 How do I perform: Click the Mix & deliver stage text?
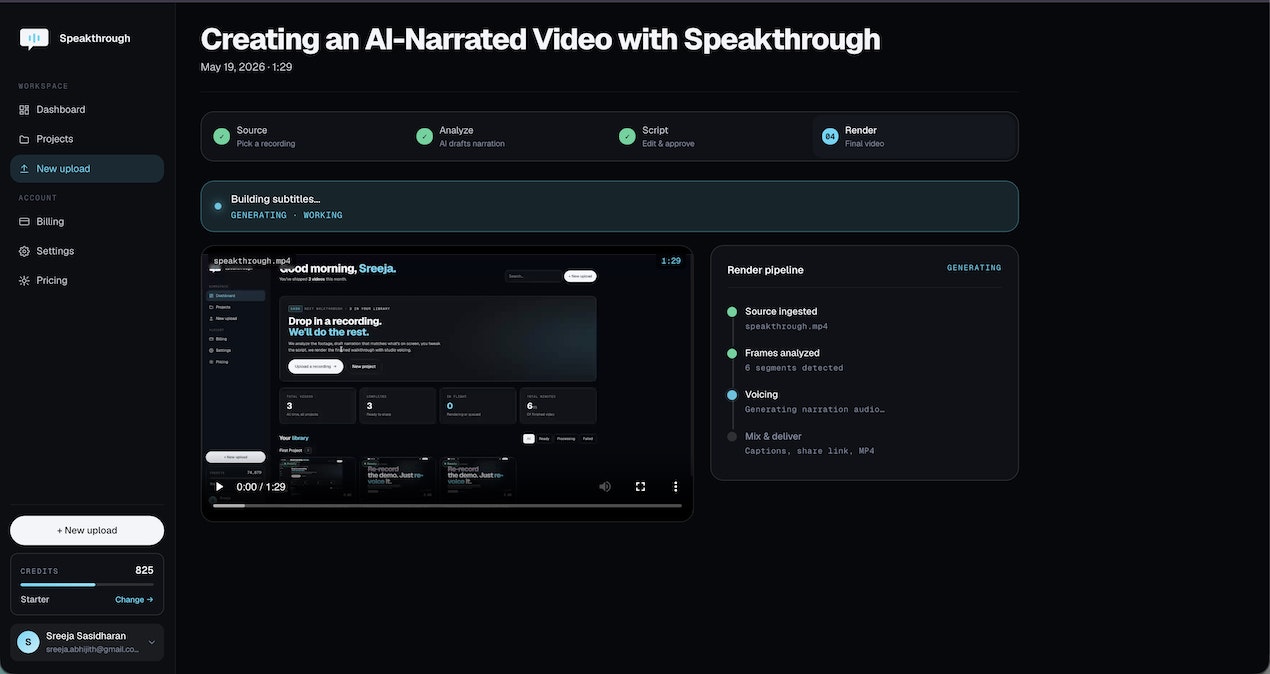[x=773, y=436]
